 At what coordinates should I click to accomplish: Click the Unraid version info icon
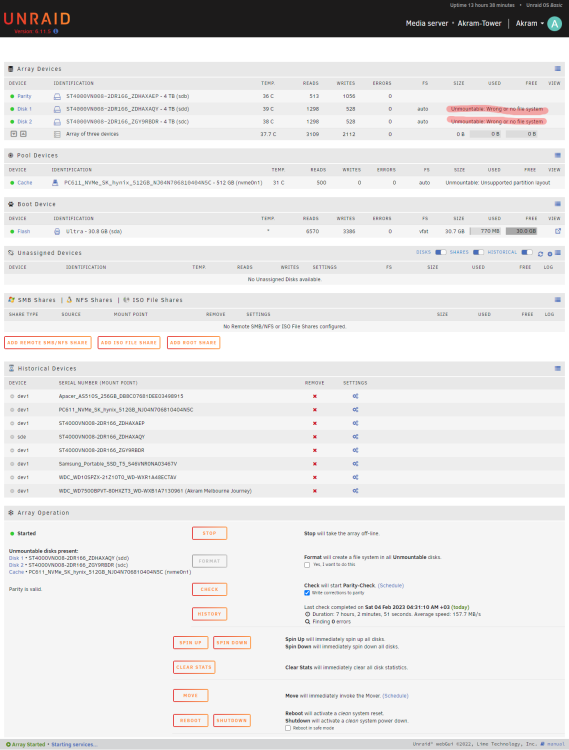(x=55, y=31)
